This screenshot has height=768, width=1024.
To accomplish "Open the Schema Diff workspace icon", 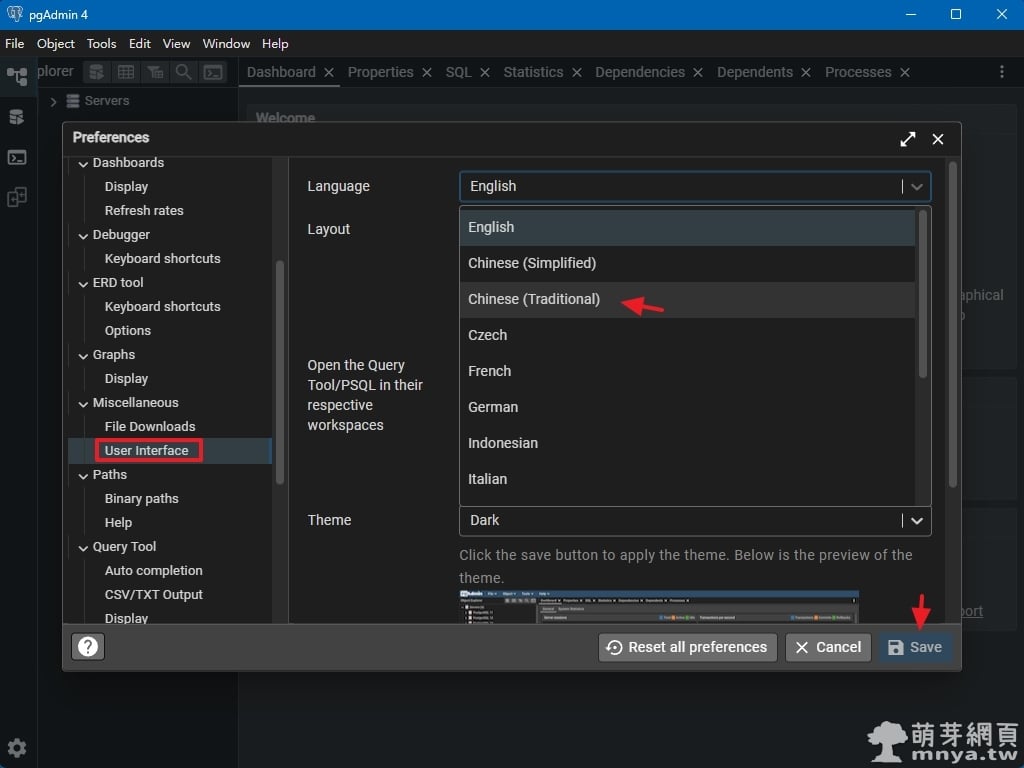I will tap(16, 197).
